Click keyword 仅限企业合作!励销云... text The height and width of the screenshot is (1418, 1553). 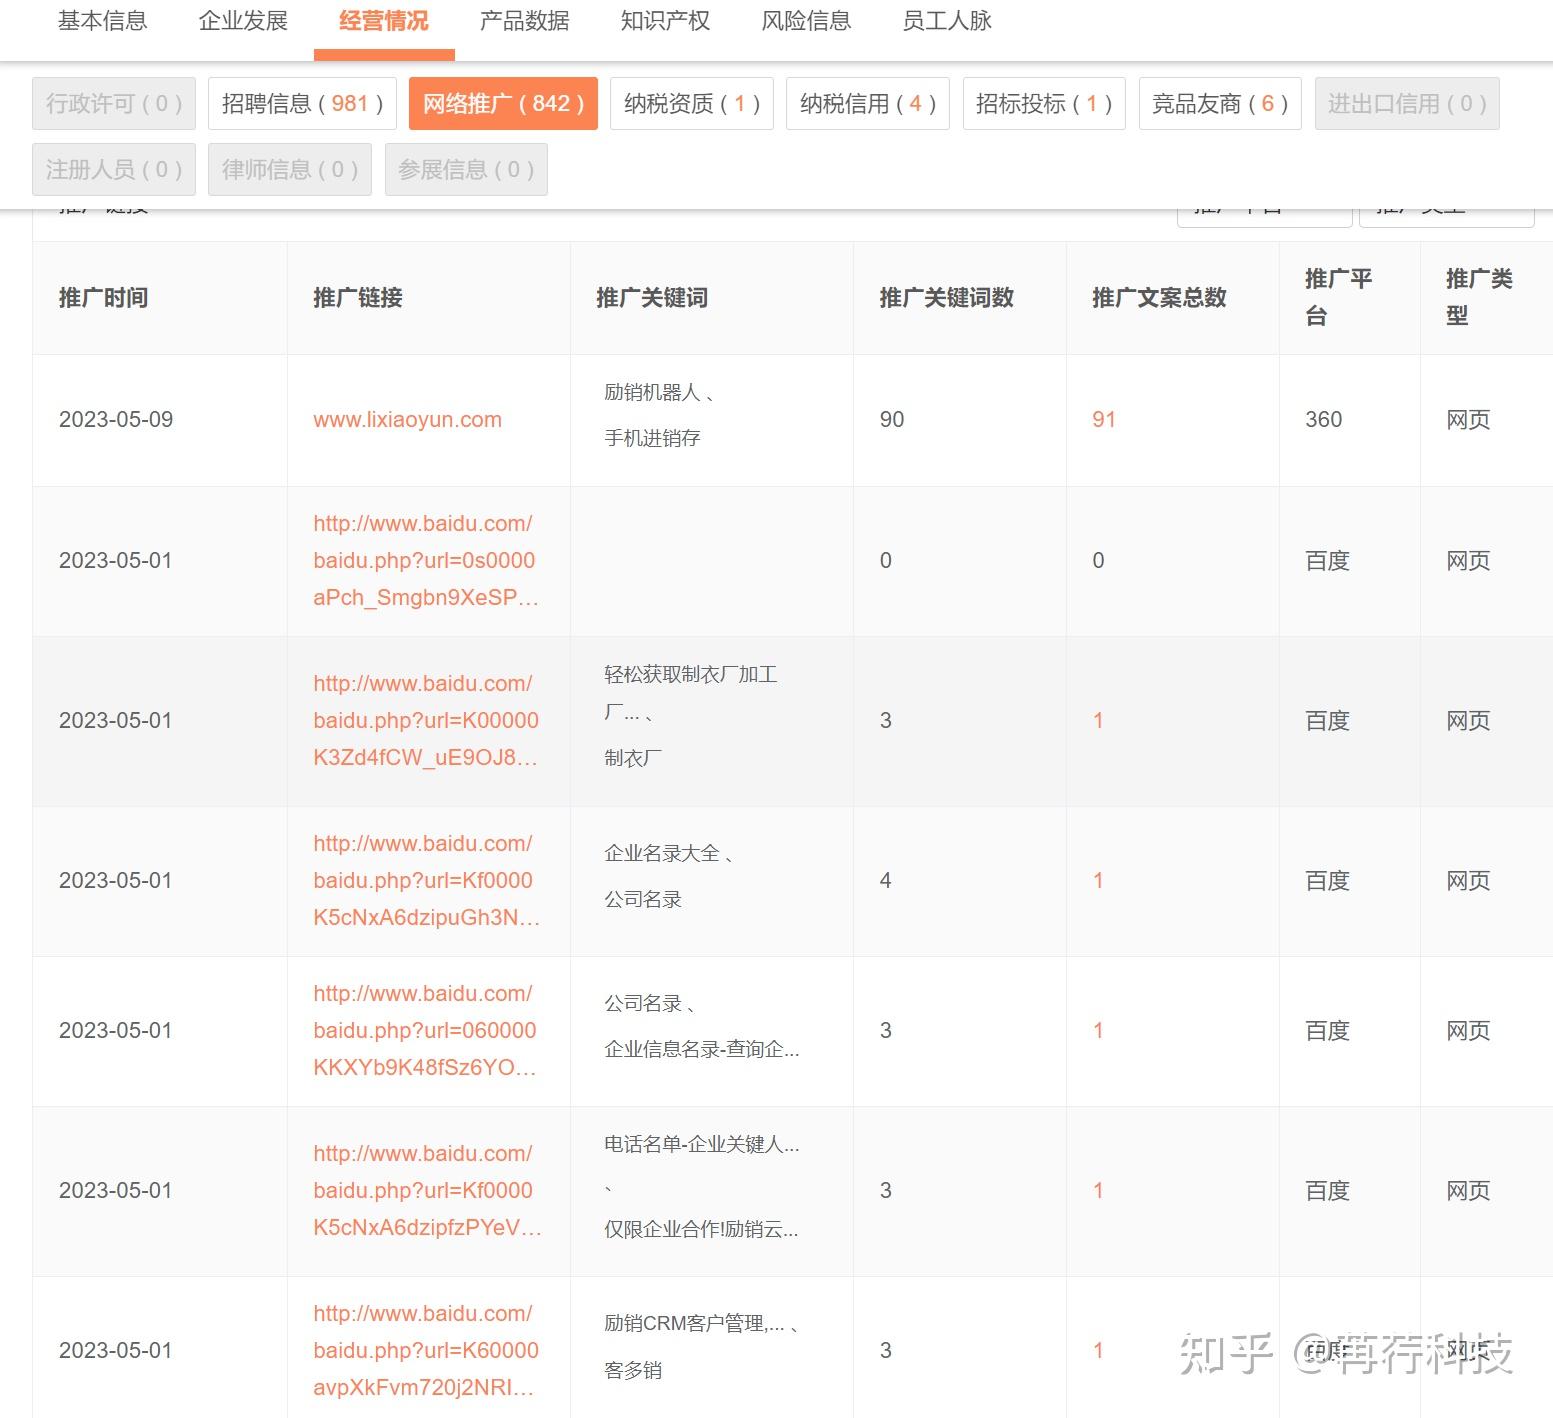tap(701, 1230)
